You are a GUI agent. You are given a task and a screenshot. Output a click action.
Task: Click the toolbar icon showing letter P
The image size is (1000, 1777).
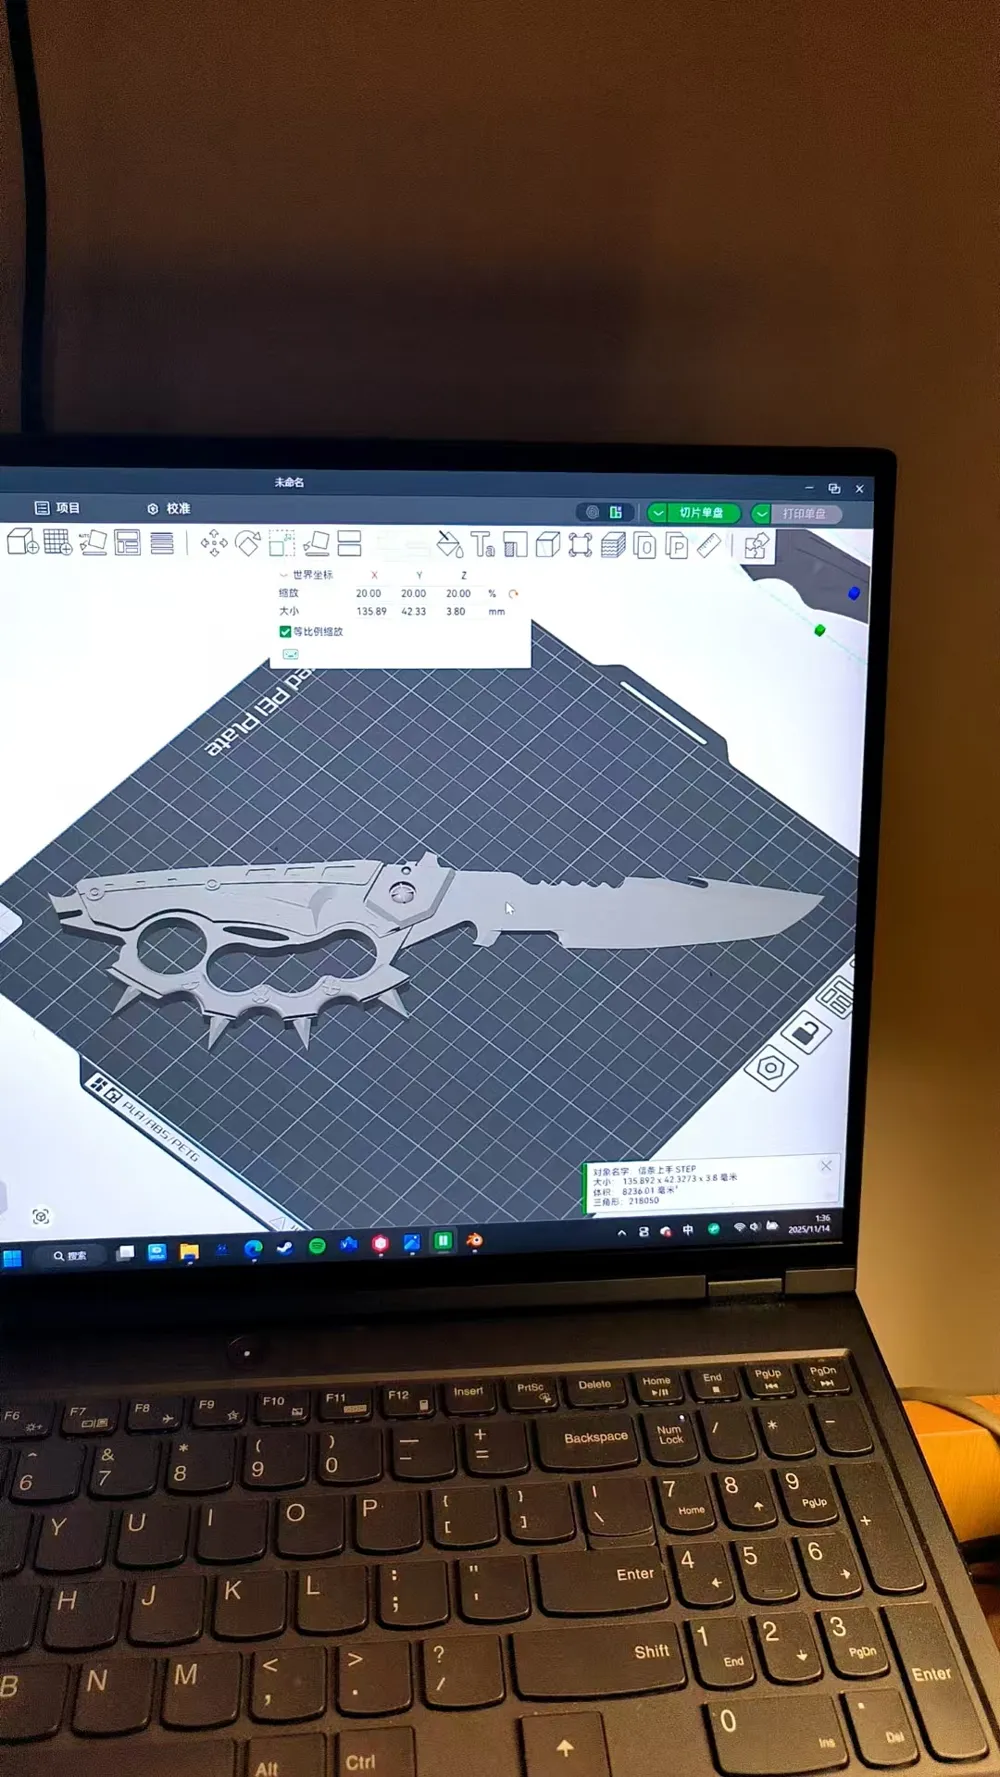[x=677, y=546]
